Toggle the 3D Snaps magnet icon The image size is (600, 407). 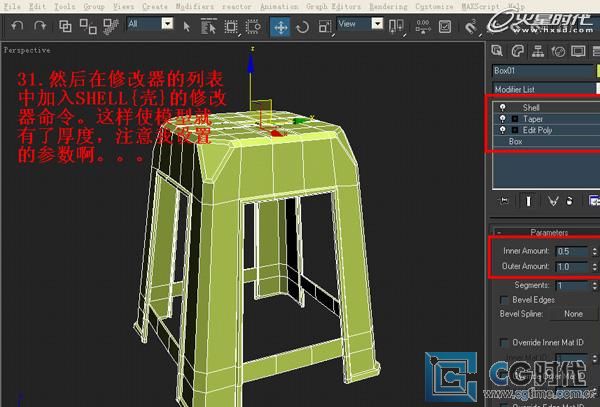pyautogui.click(x=470, y=27)
